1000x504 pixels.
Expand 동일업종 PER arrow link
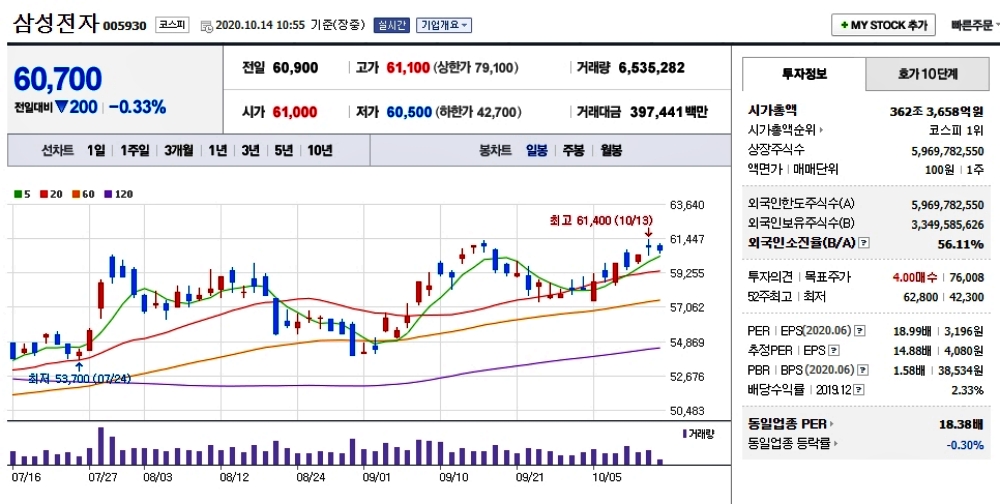click(832, 424)
